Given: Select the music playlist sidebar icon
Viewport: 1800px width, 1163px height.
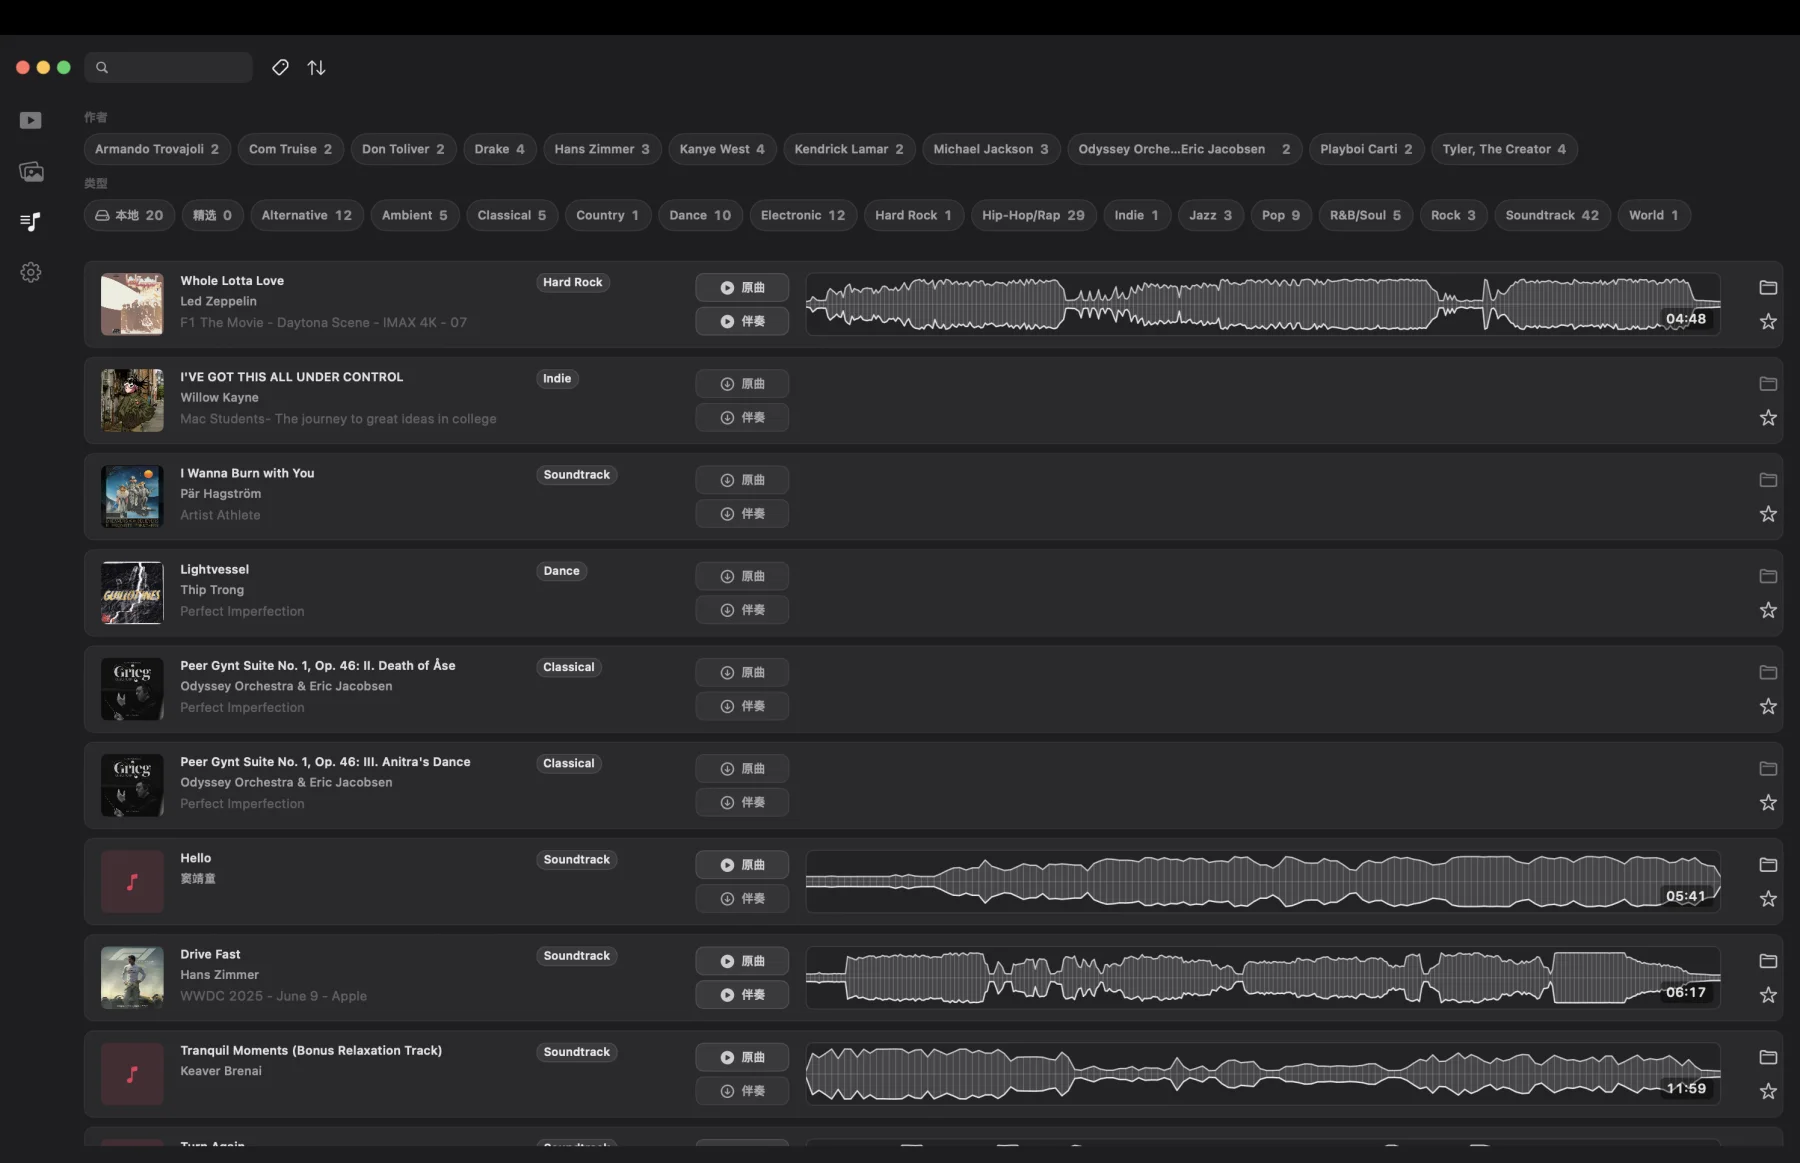Looking at the screenshot, I should pyautogui.click(x=31, y=221).
